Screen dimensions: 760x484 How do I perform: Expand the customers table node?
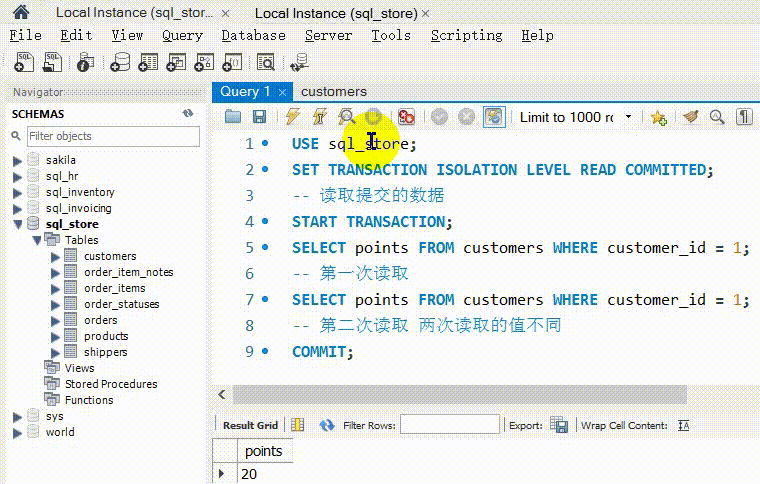pos(55,256)
